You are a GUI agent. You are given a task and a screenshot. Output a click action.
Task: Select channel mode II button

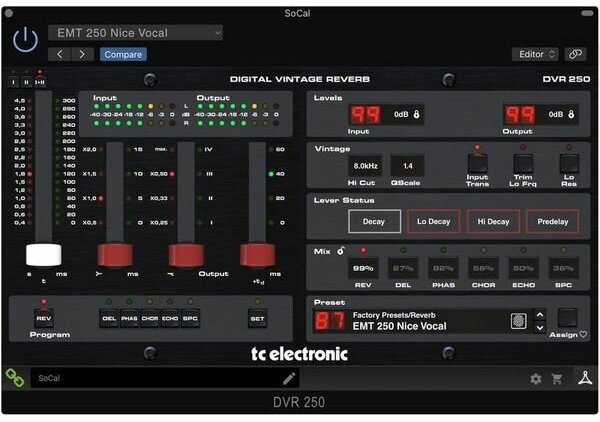click(x=26, y=82)
